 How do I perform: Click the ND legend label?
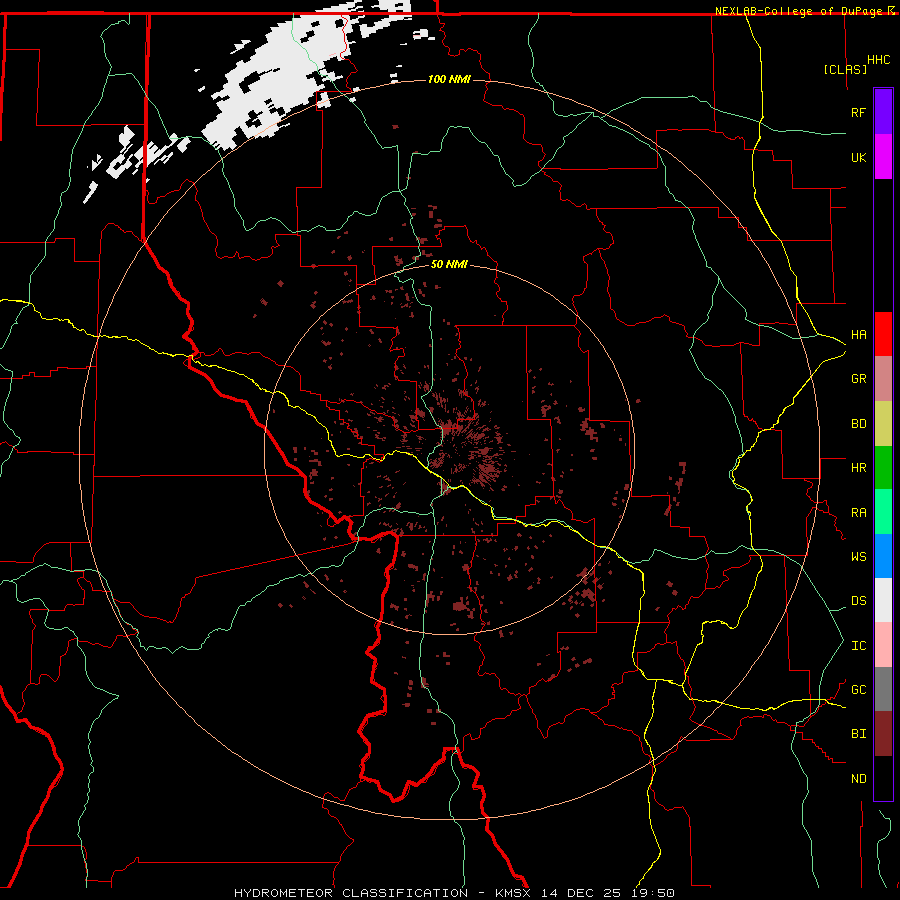858,779
